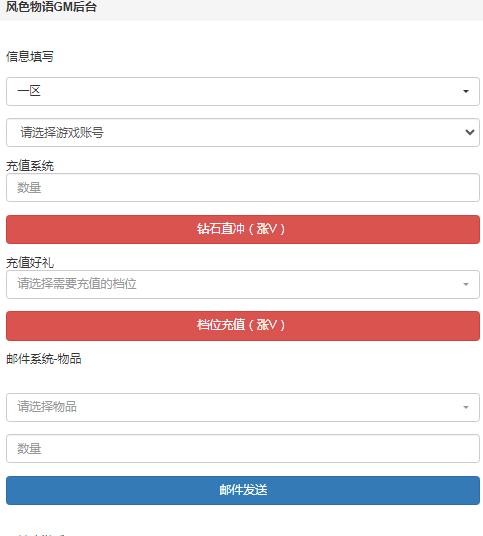483x536 pixels.
Task: Click the gray header bar beside the title
Action: (291, 9)
